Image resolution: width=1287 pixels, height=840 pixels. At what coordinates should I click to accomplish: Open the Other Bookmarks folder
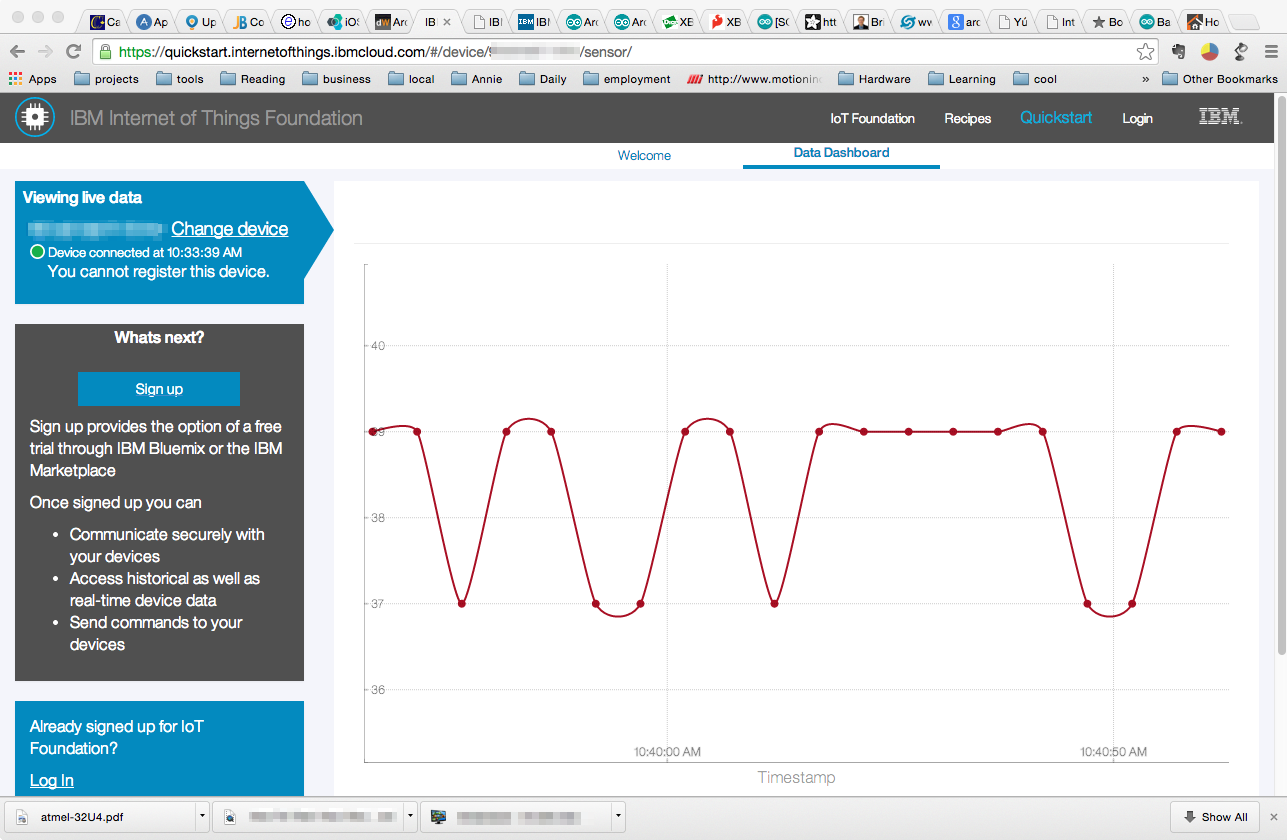1220,79
